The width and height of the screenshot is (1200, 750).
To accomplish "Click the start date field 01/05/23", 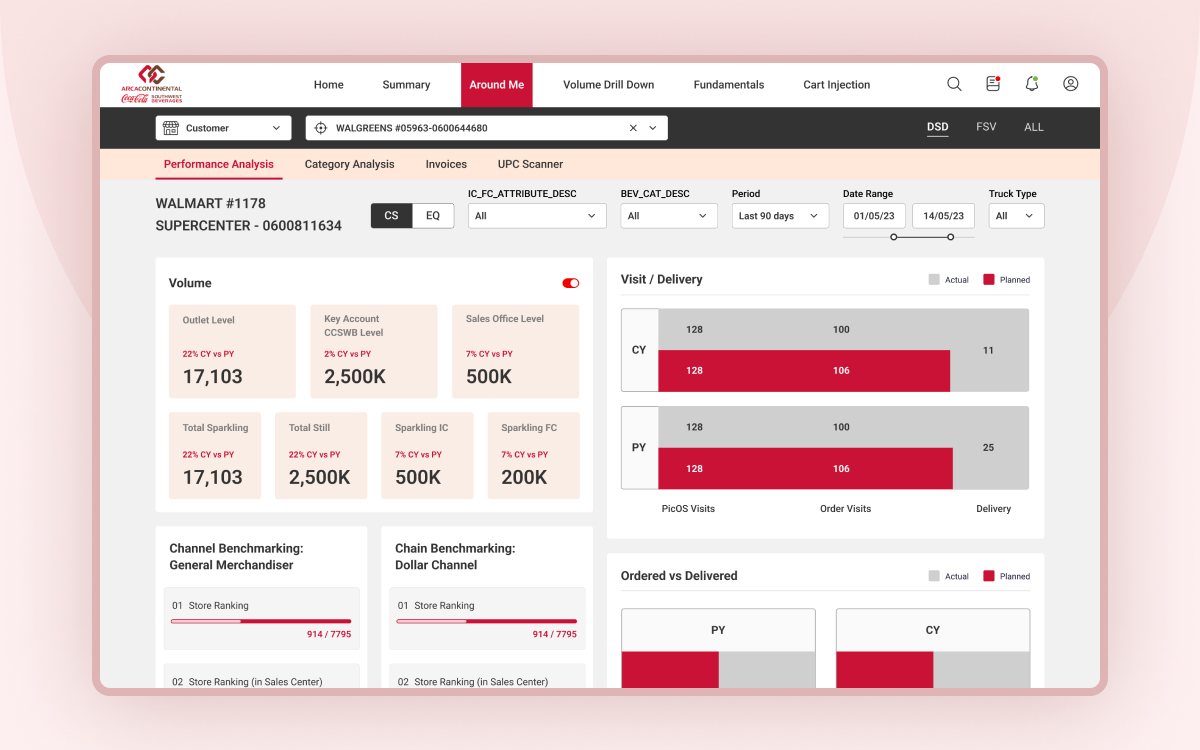I will pos(874,216).
